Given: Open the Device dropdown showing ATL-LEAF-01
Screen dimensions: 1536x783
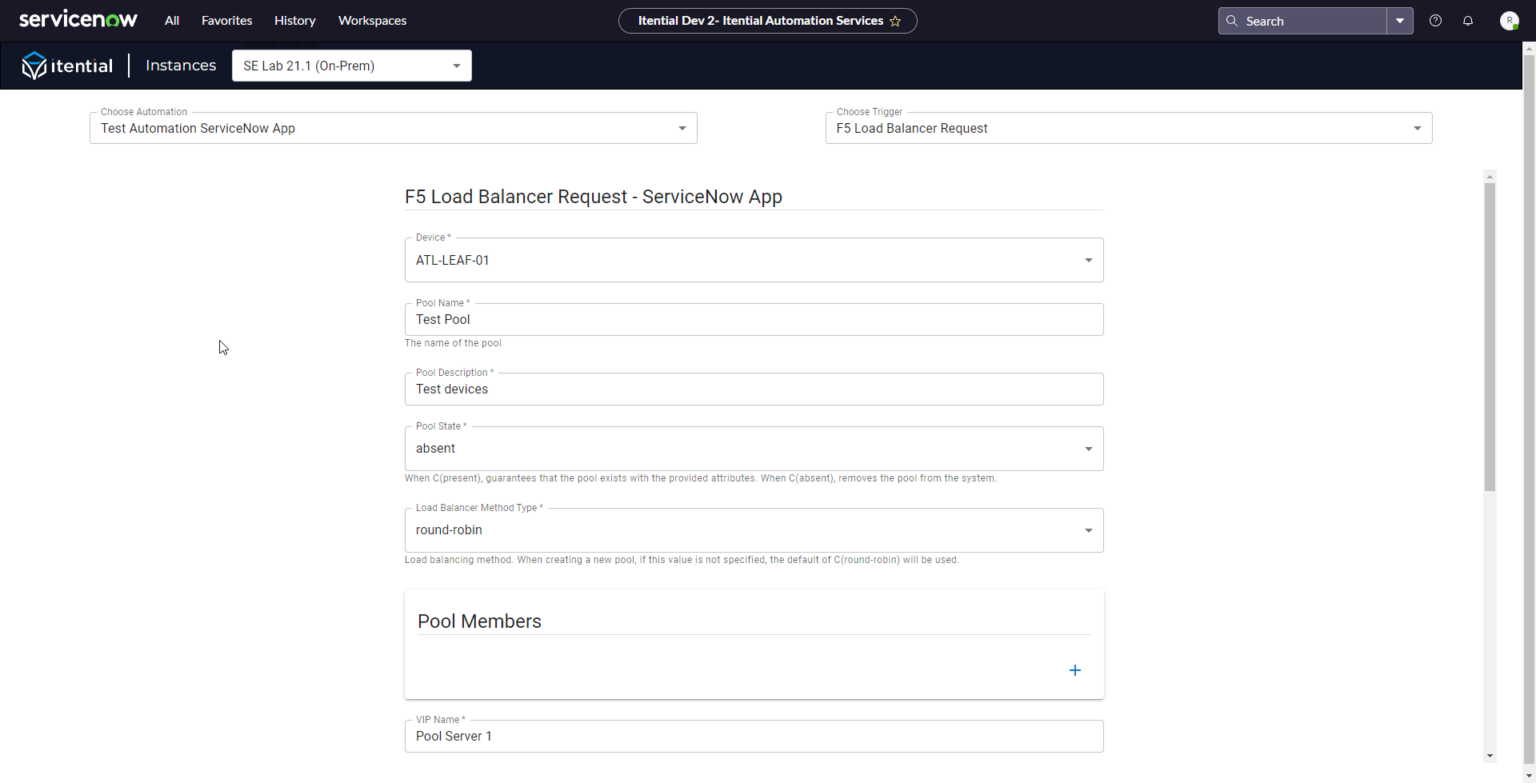Looking at the screenshot, I should (x=1088, y=260).
